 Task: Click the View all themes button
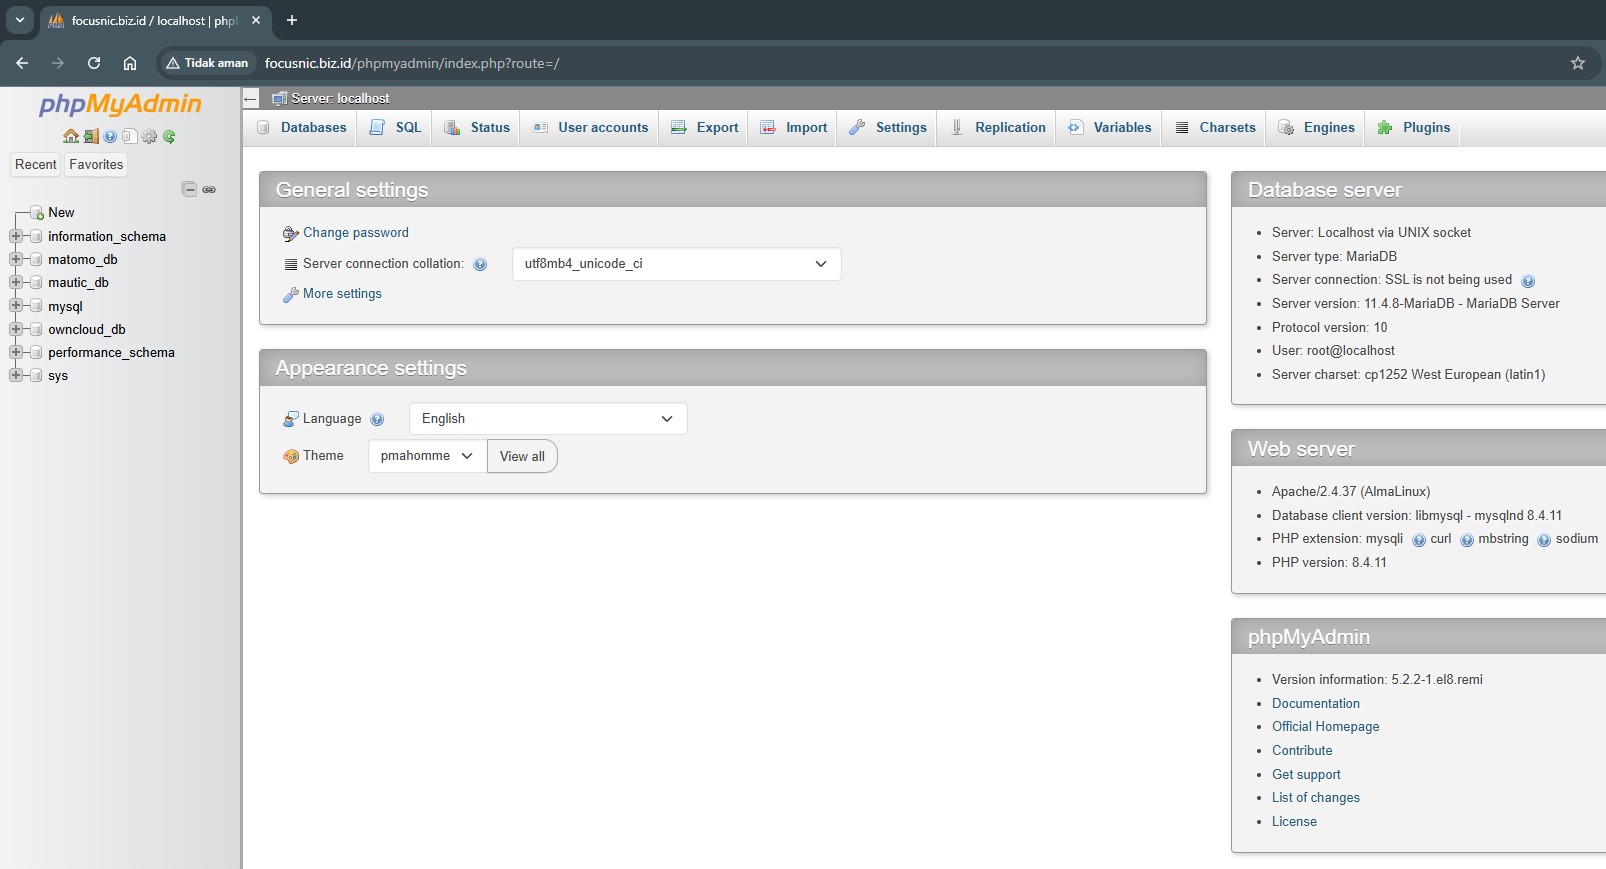pyautogui.click(x=522, y=456)
